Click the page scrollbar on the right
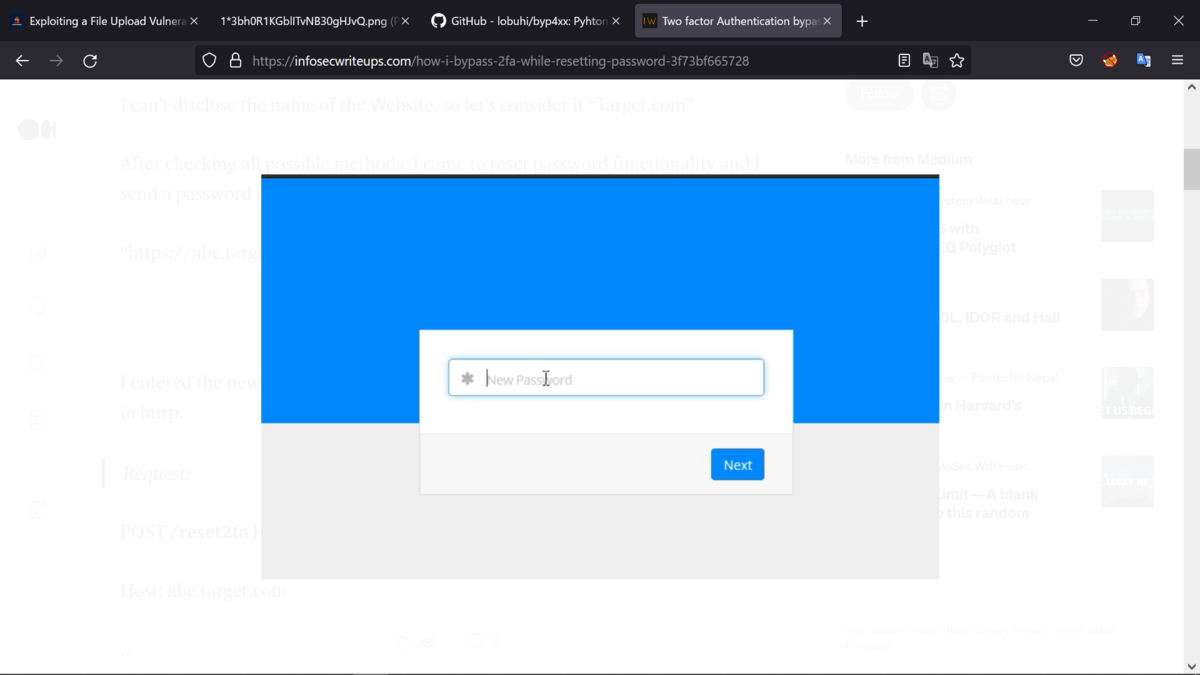 click(x=1191, y=170)
